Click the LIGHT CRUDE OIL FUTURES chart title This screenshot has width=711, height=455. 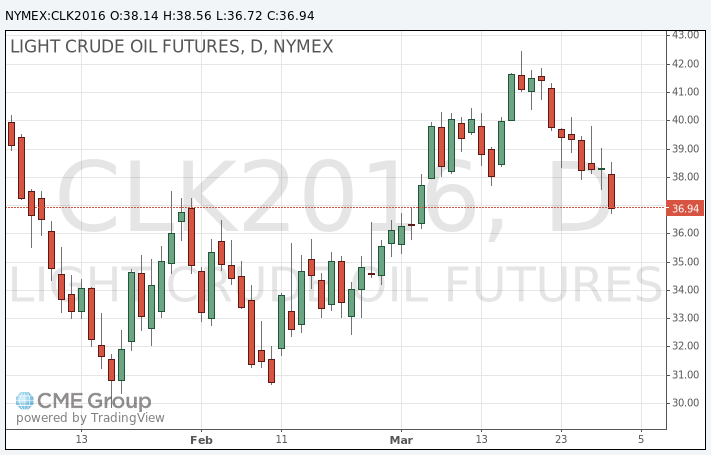(x=171, y=47)
